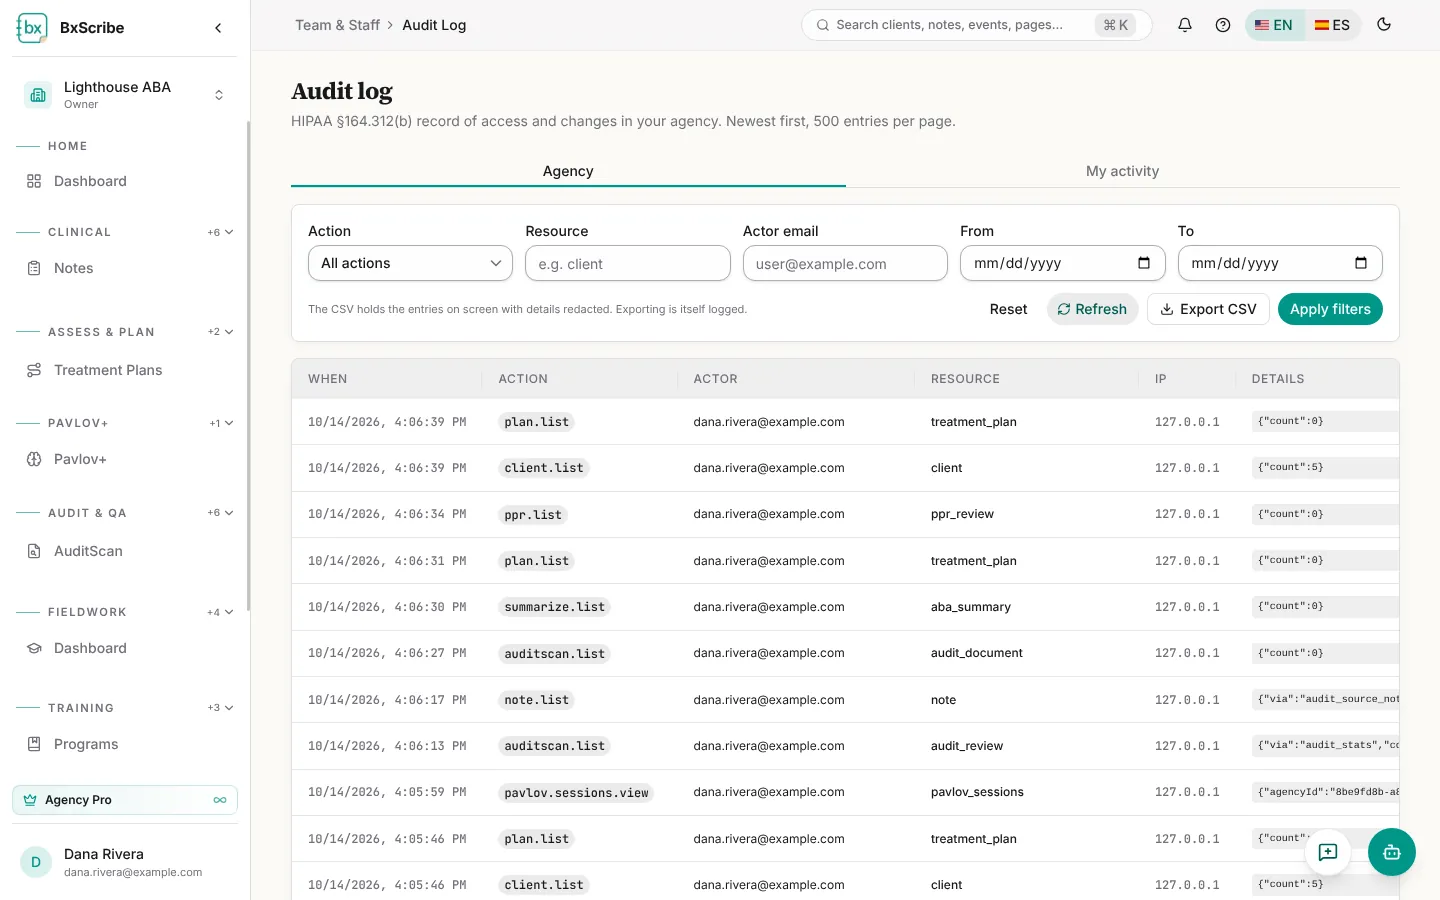Click the BxScribe logo icon

[32, 28]
